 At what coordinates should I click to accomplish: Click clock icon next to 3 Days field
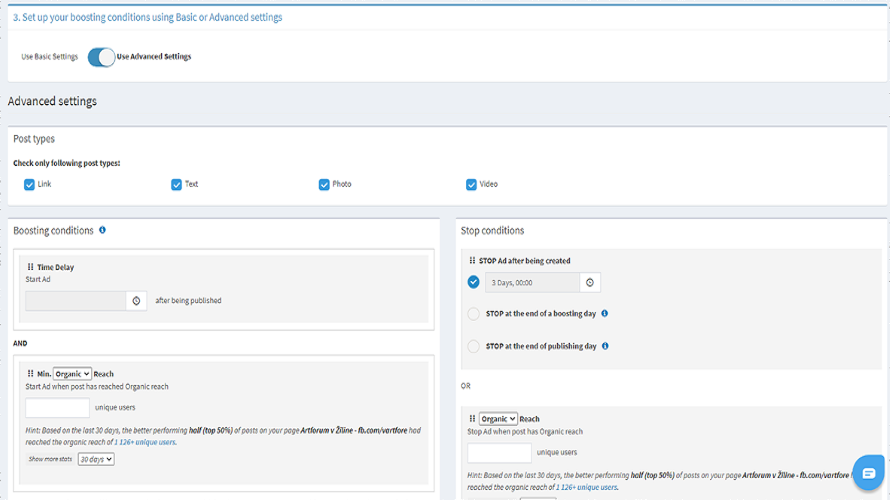(590, 282)
